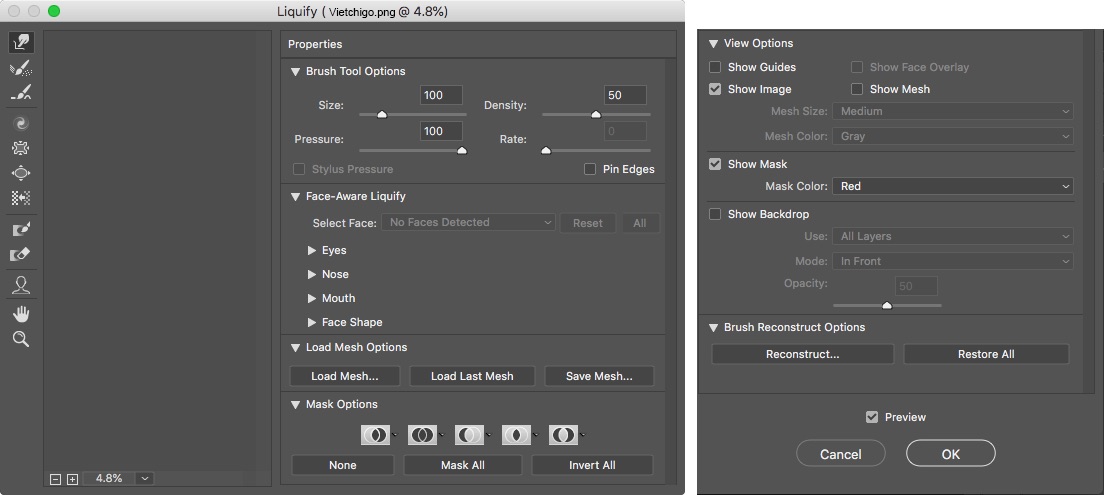Open the Mesh Size dropdown
The width and height of the screenshot is (1104, 495).
click(x=953, y=111)
